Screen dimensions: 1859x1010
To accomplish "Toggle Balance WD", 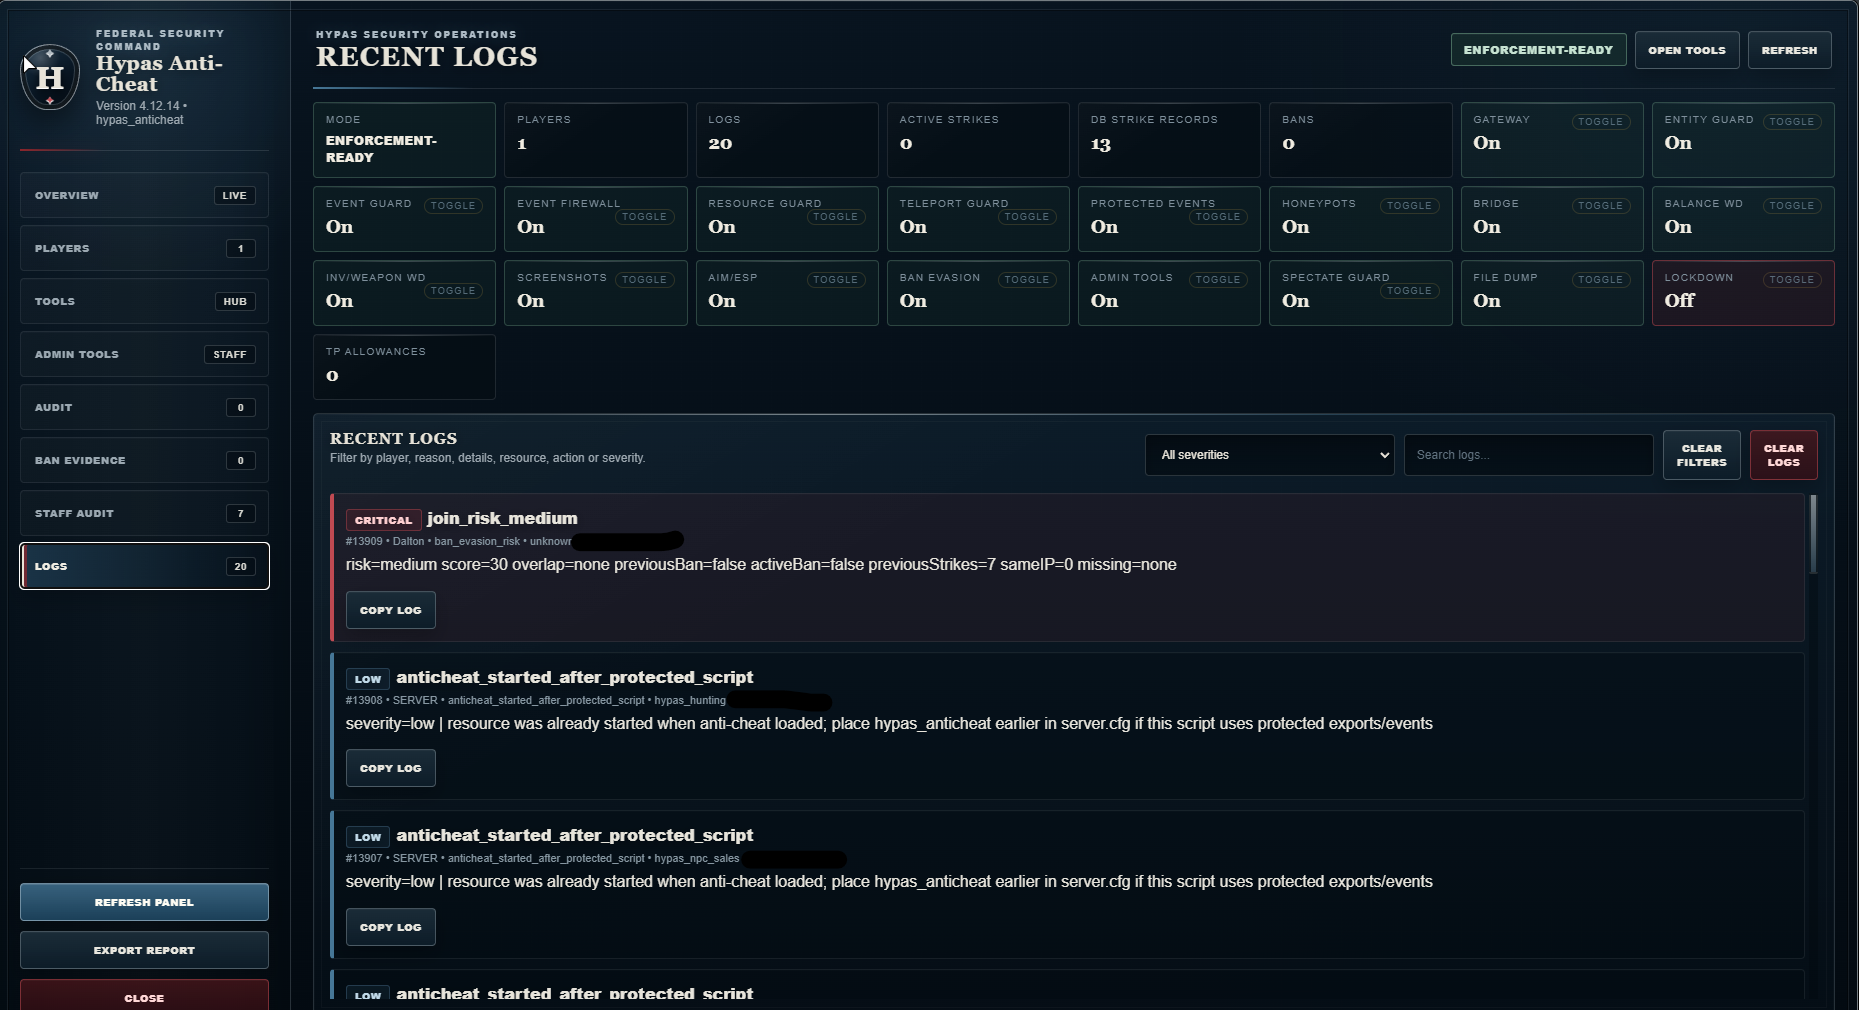I will (x=1791, y=206).
